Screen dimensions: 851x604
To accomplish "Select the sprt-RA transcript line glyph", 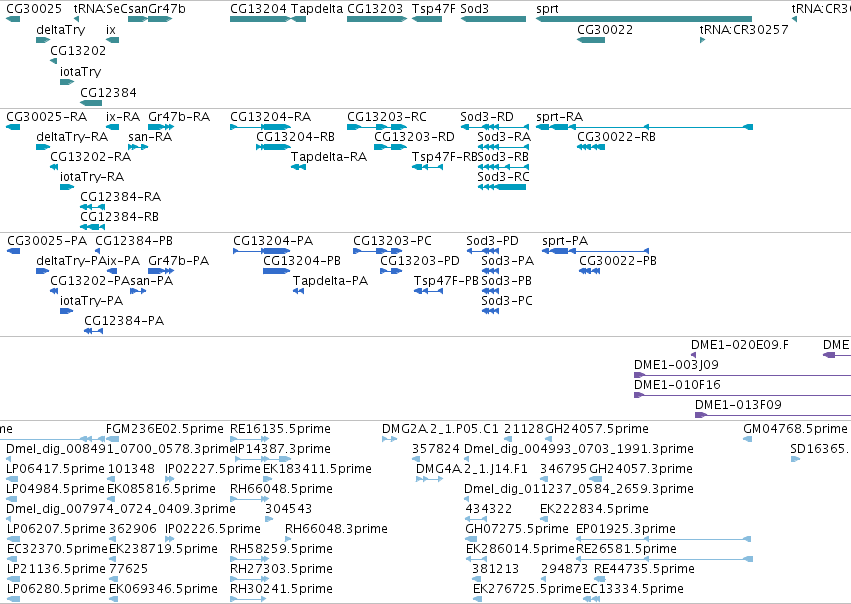I will [x=644, y=127].
